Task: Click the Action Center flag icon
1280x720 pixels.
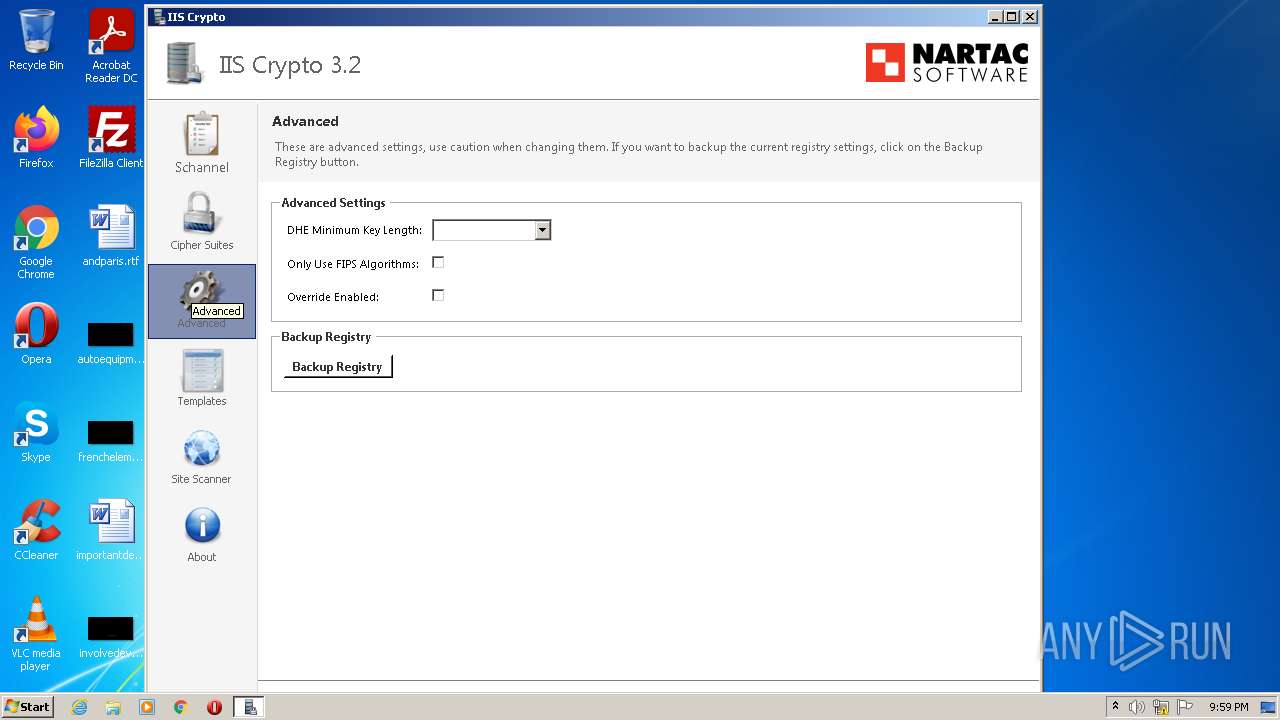Action: coord(1185,707)
